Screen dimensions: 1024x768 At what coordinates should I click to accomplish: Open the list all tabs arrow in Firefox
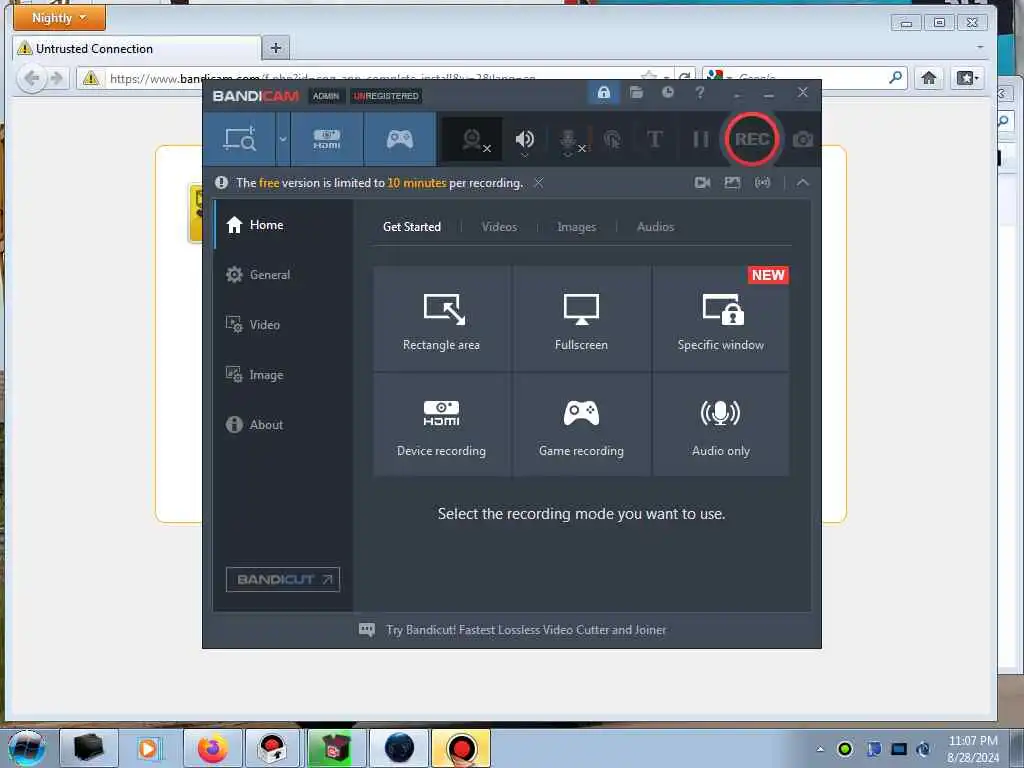coord(980,48)
